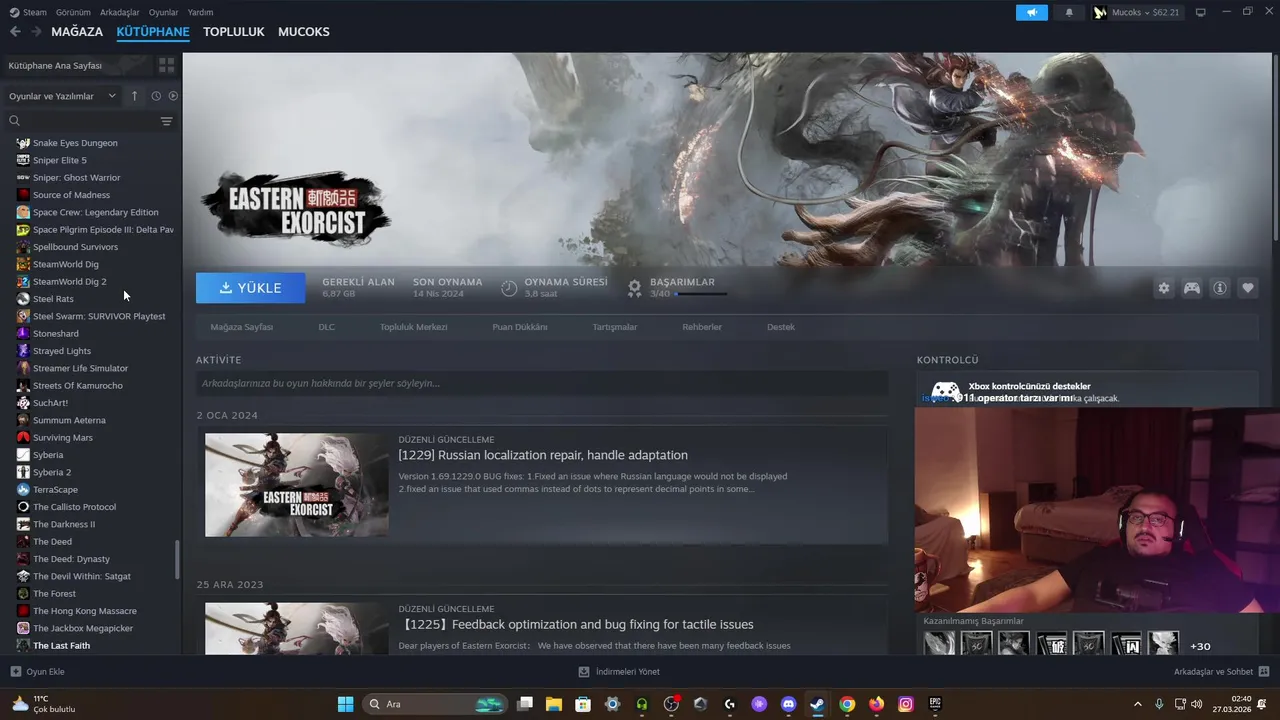Open the Yardım menu

pyautogui.click(x=200, y=12)
